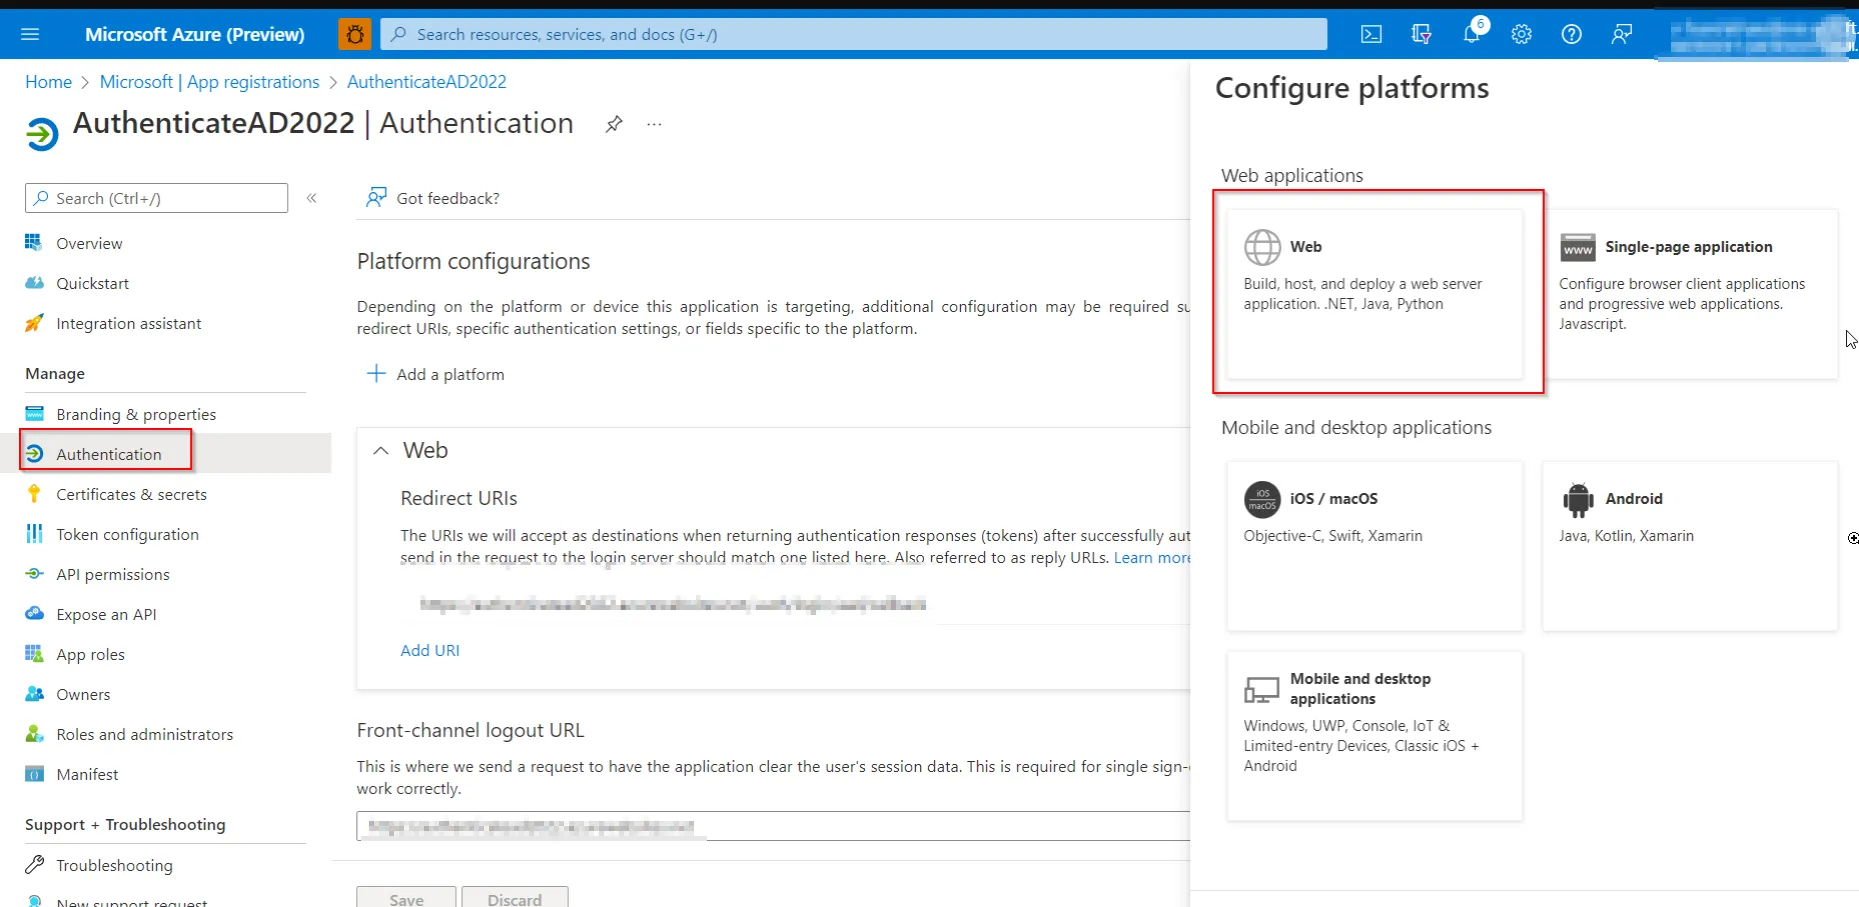This screenshot has width=1859, height=907.
Task: Click the blurred redirect URI entry
Action: click(673, 604)
